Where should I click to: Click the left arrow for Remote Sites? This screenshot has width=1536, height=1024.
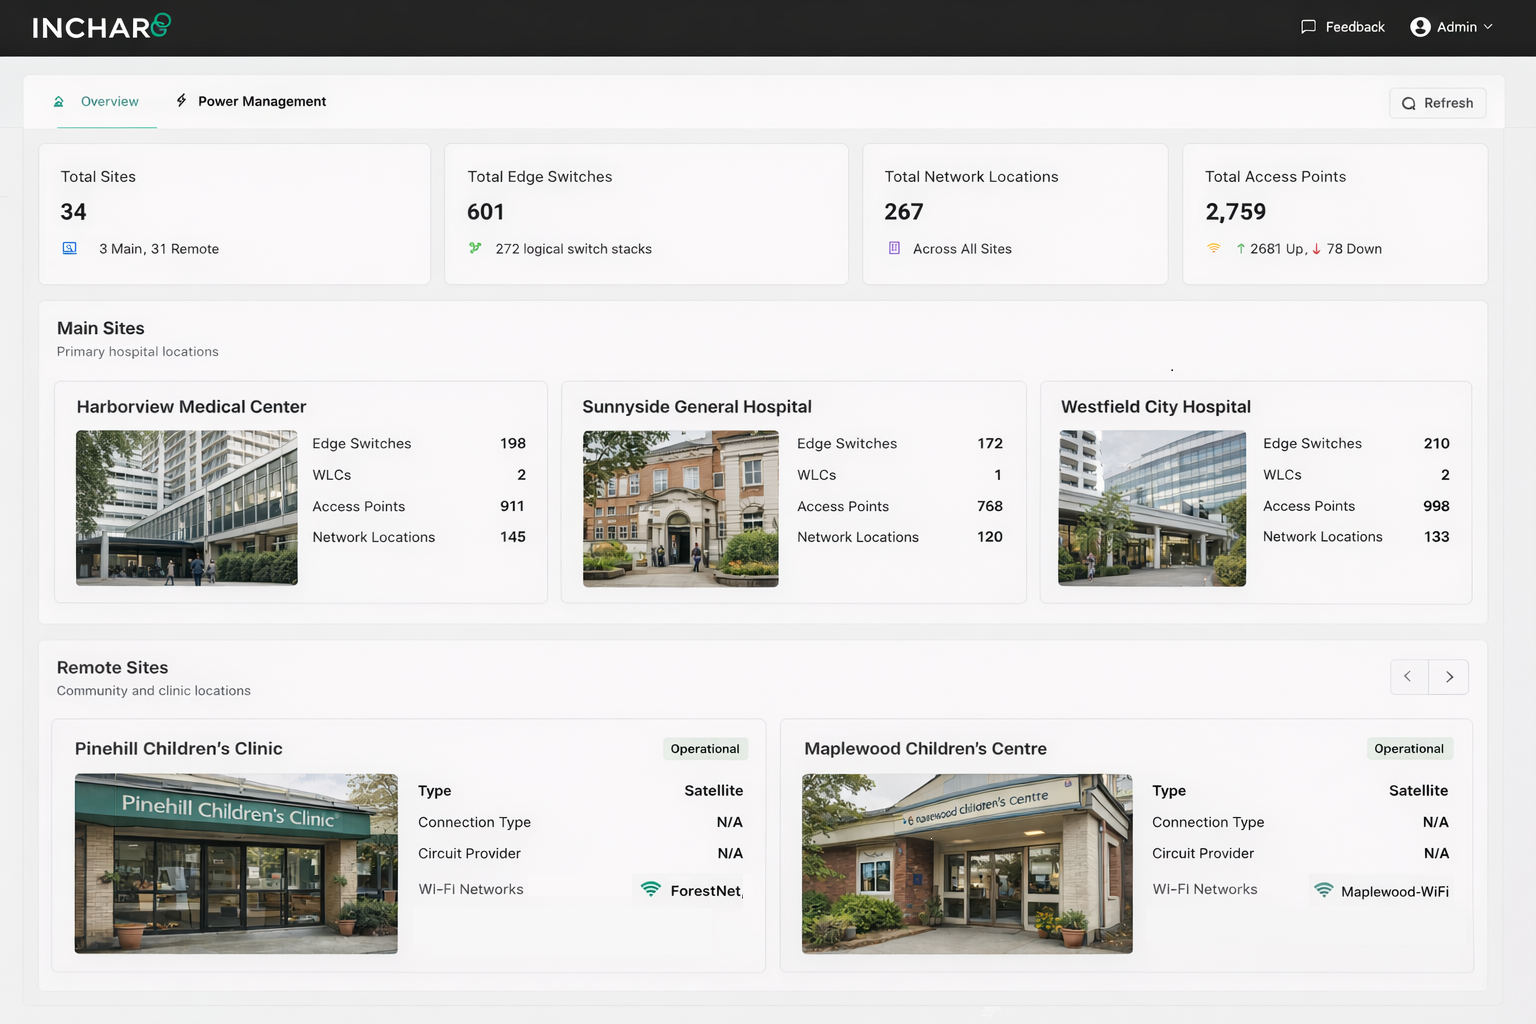coord(1409,676)
